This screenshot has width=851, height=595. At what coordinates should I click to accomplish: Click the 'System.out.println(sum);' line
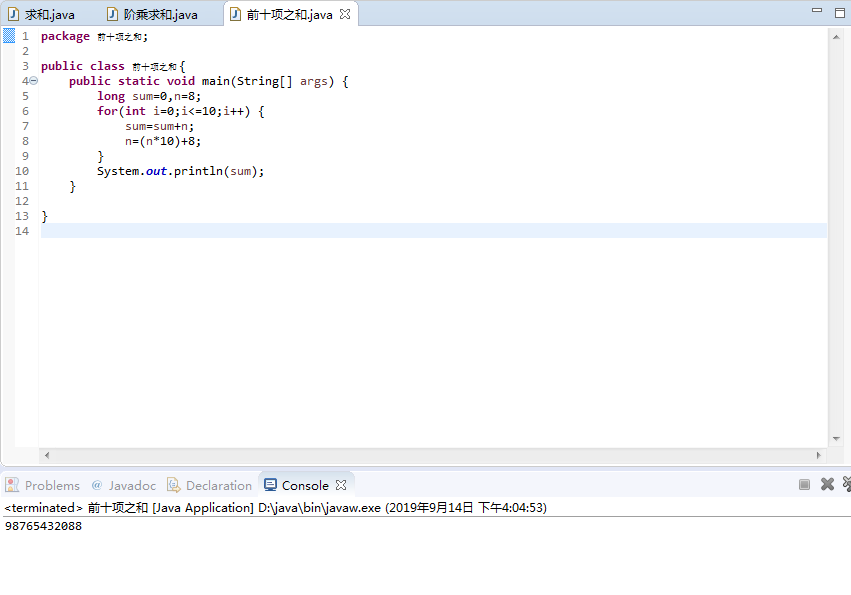pos(181,172)
